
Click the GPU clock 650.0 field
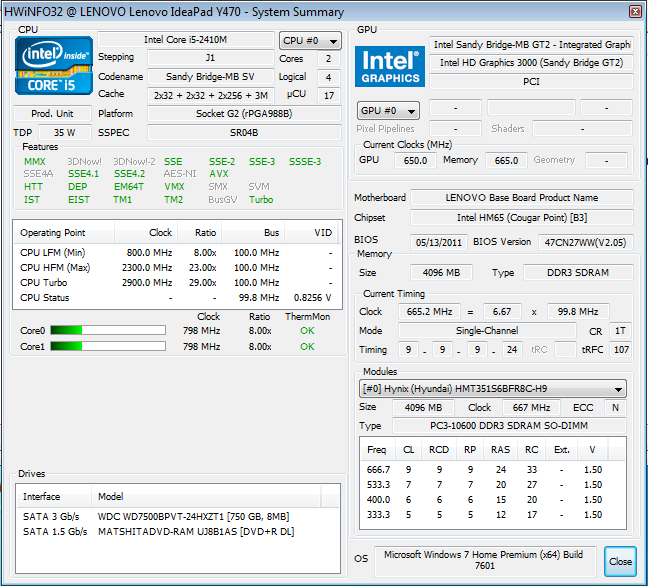(x=415, y=160)
